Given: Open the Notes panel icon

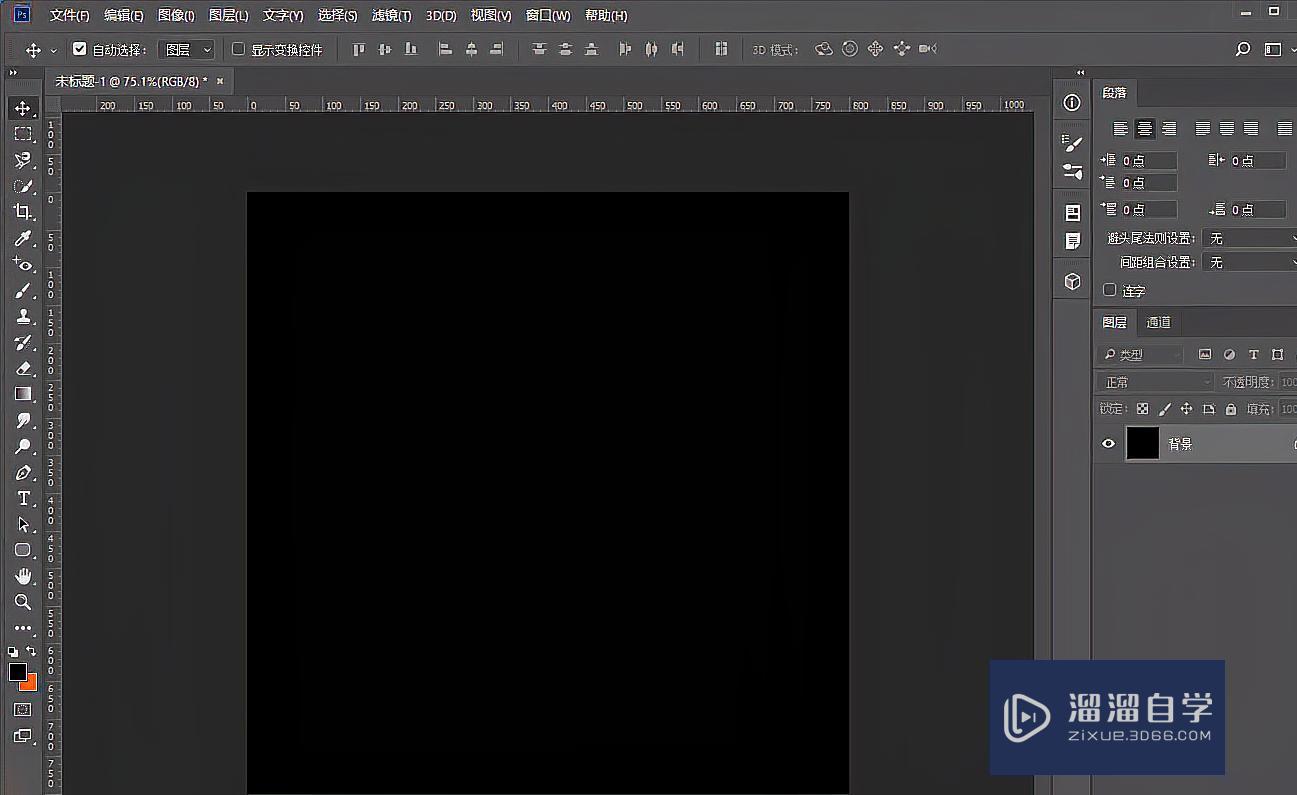Looking at the screenshot, I should pos(1072,241).
